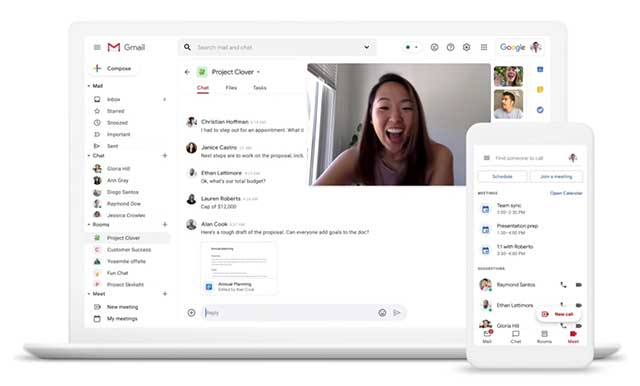Open the Project Clover room name dropdown

[258, 72]
